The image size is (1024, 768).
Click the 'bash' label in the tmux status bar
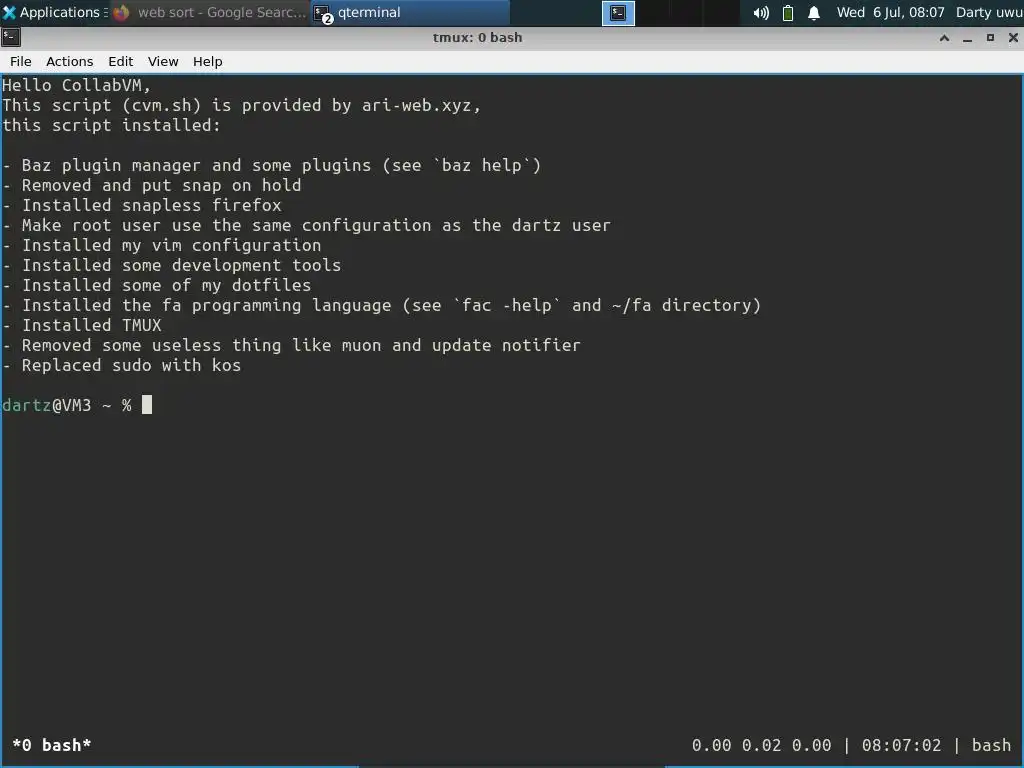[x=991, y=745]
